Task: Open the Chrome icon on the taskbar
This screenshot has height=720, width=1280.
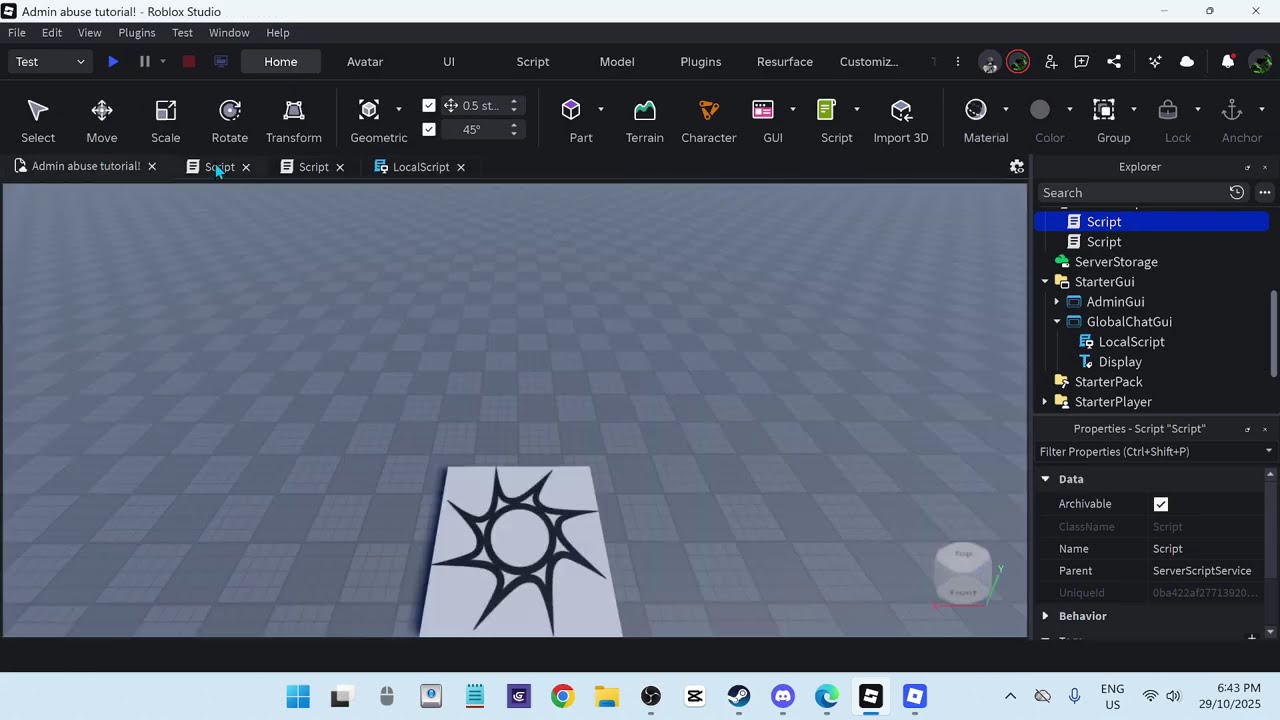Action: point(563,696)
